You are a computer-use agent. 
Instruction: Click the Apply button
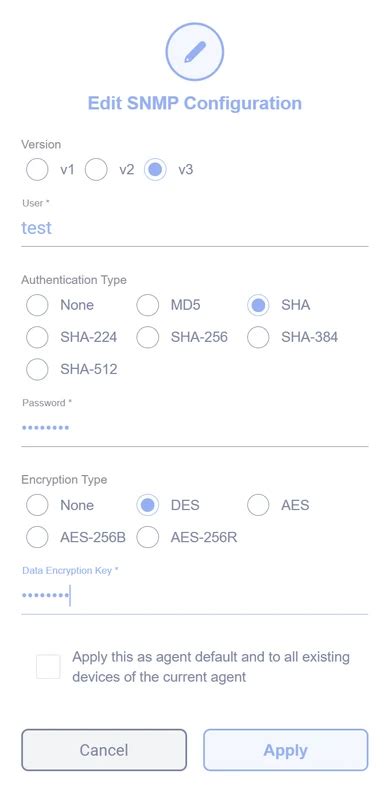(286, 750)
